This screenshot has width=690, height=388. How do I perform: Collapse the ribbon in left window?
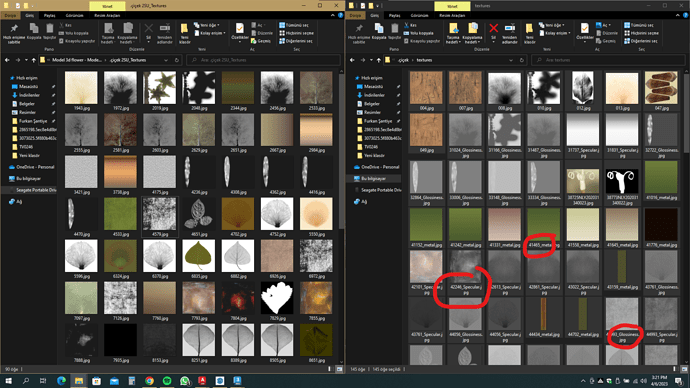click(333, 15)
